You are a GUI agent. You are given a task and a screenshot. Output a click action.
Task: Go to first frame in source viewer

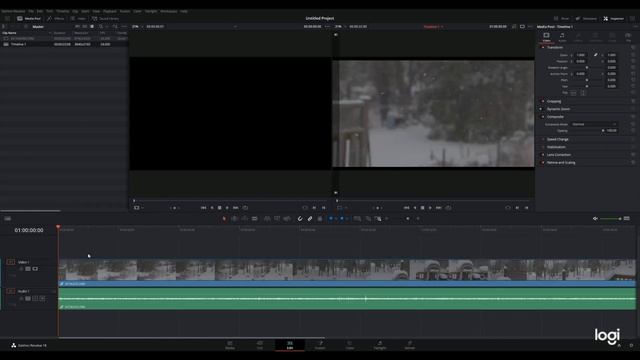click(x=203, y=208)
